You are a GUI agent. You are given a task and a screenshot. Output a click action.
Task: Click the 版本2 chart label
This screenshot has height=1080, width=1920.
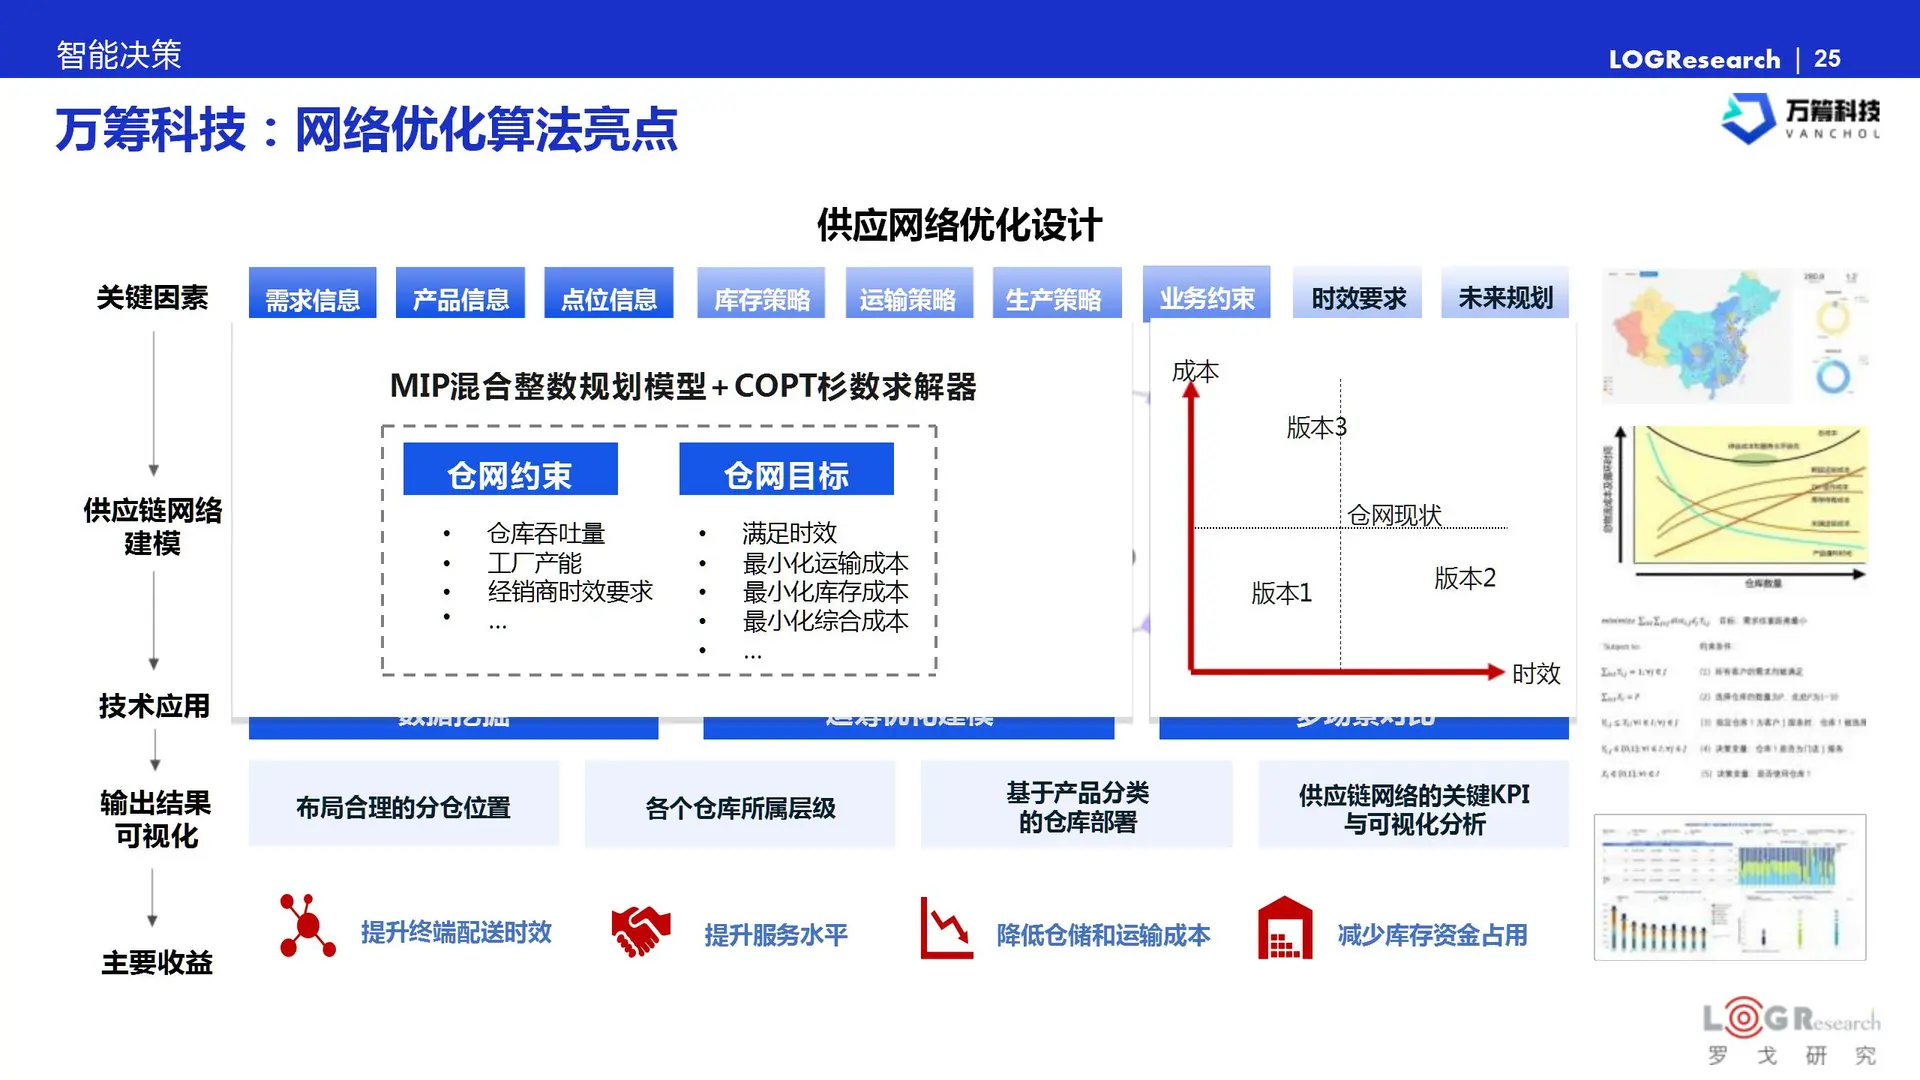[x=1464, y=578]
